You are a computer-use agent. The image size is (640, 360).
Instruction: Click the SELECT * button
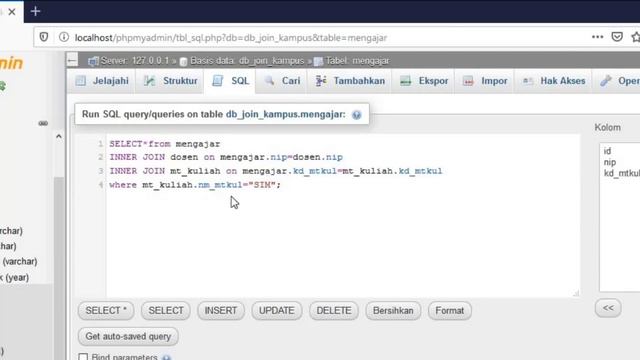coord(106,311)
